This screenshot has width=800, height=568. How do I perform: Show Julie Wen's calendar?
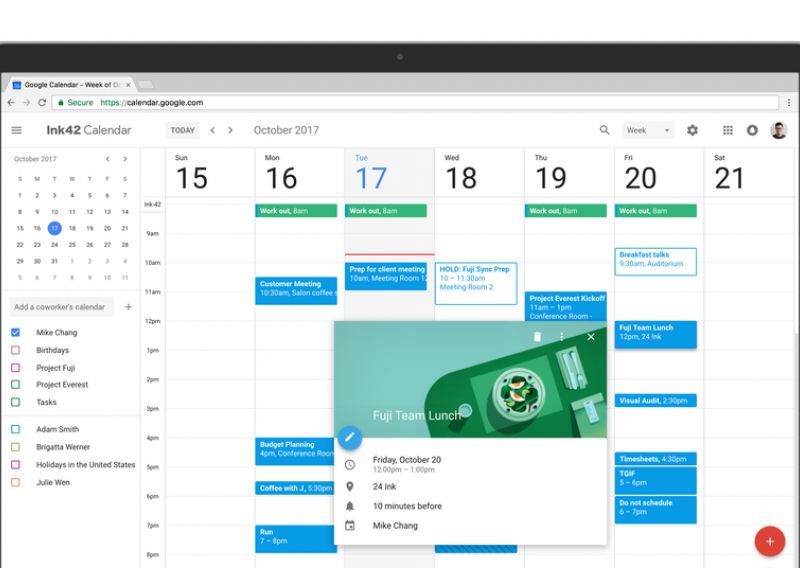(15, 482)
